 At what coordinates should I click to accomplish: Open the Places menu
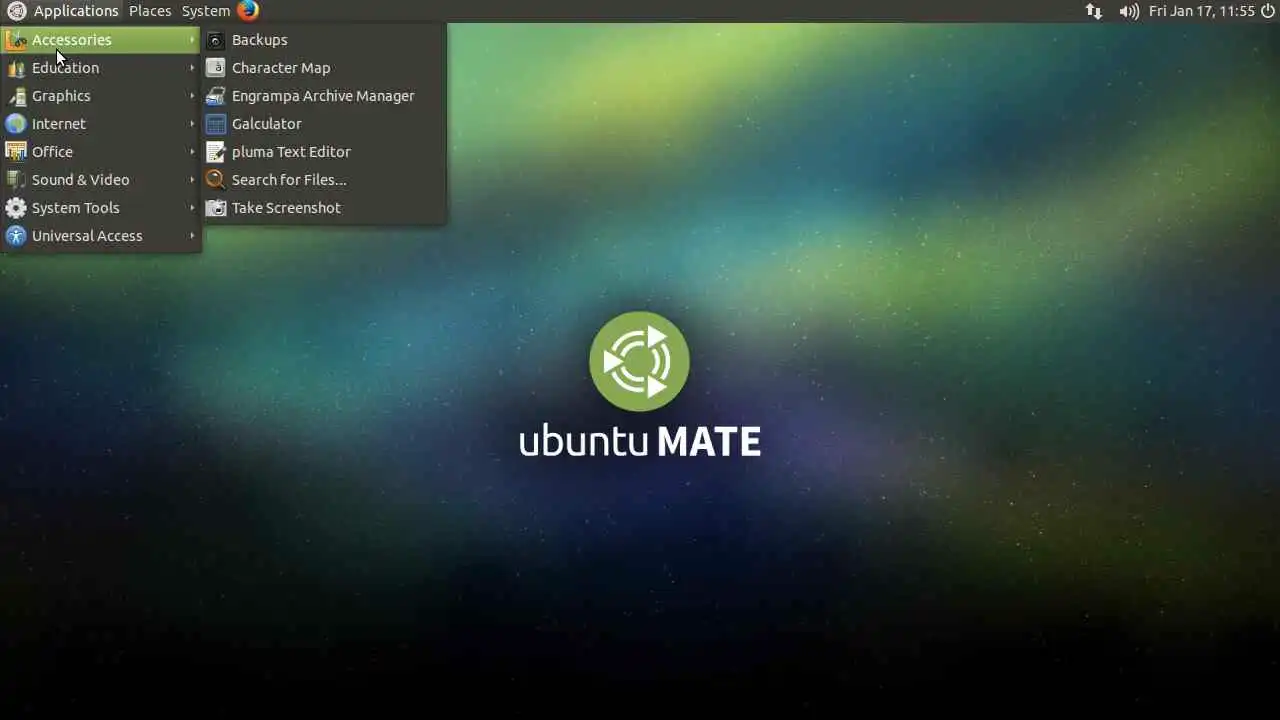[x=150, y=11]
